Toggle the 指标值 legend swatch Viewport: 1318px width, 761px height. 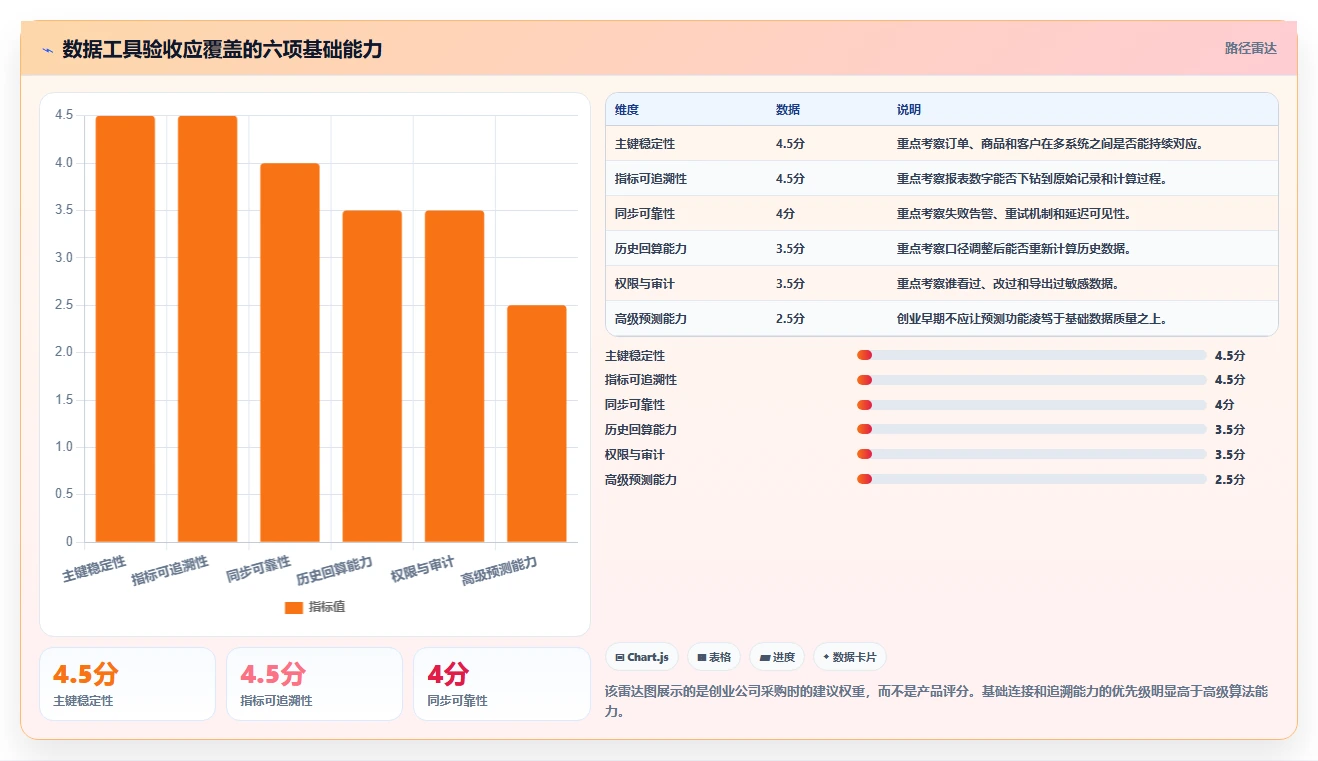[294, 607]
